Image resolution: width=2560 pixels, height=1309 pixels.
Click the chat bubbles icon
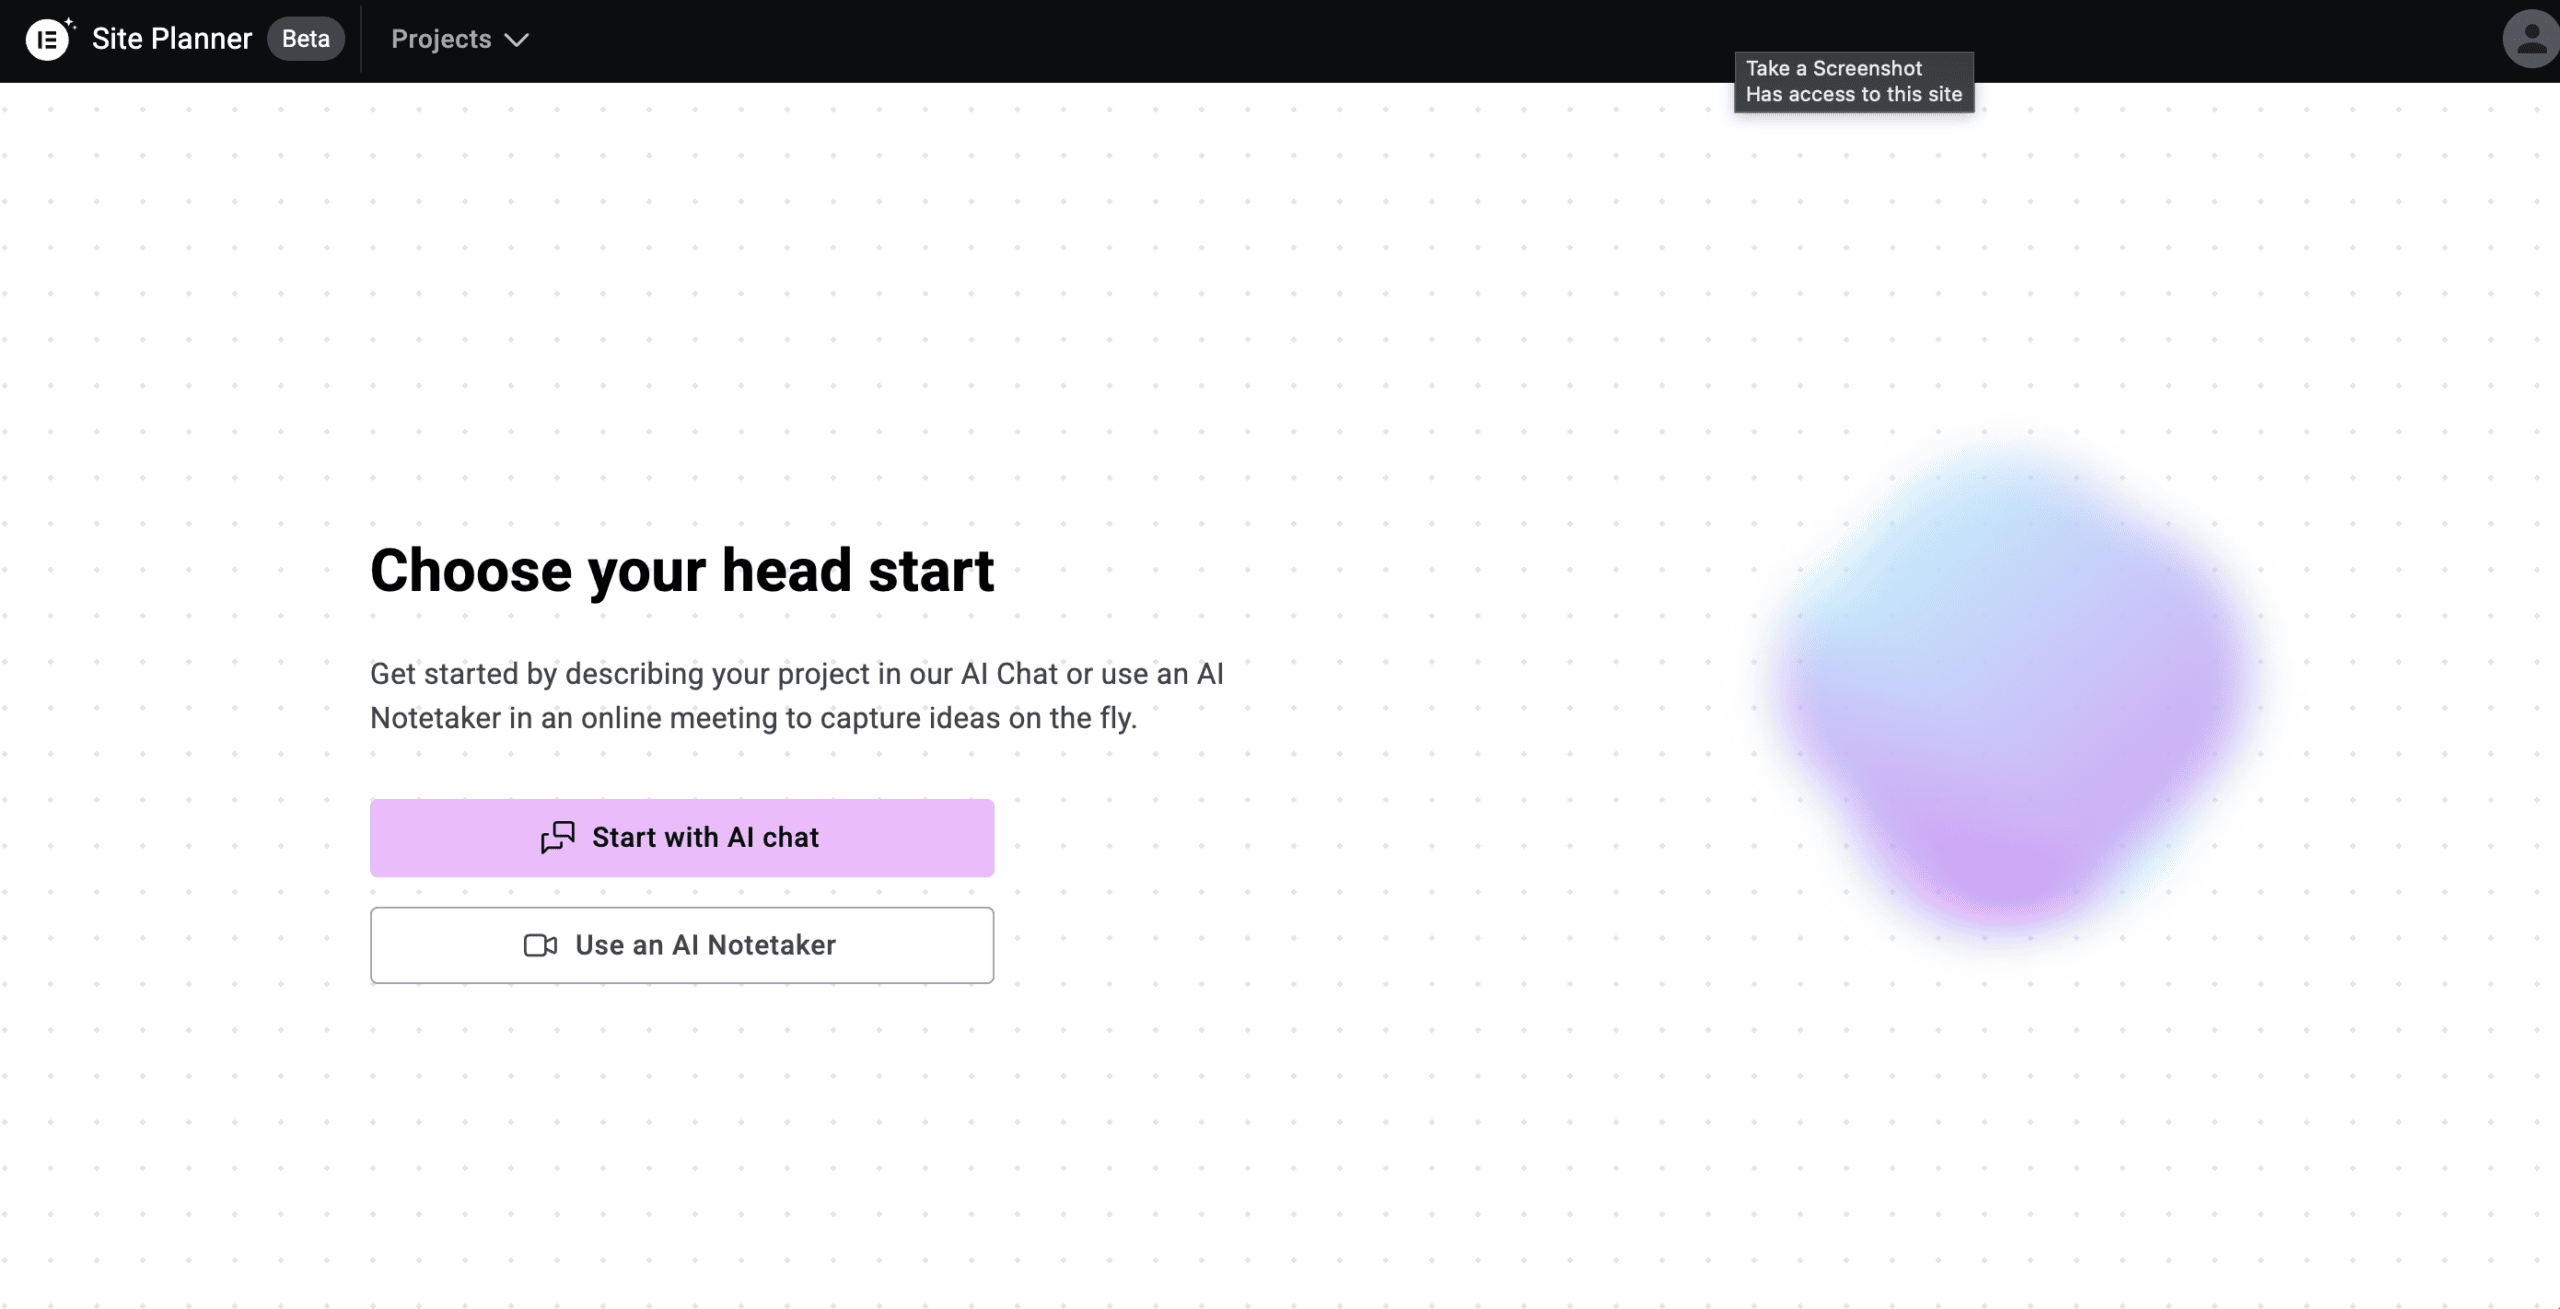(558, 837)
